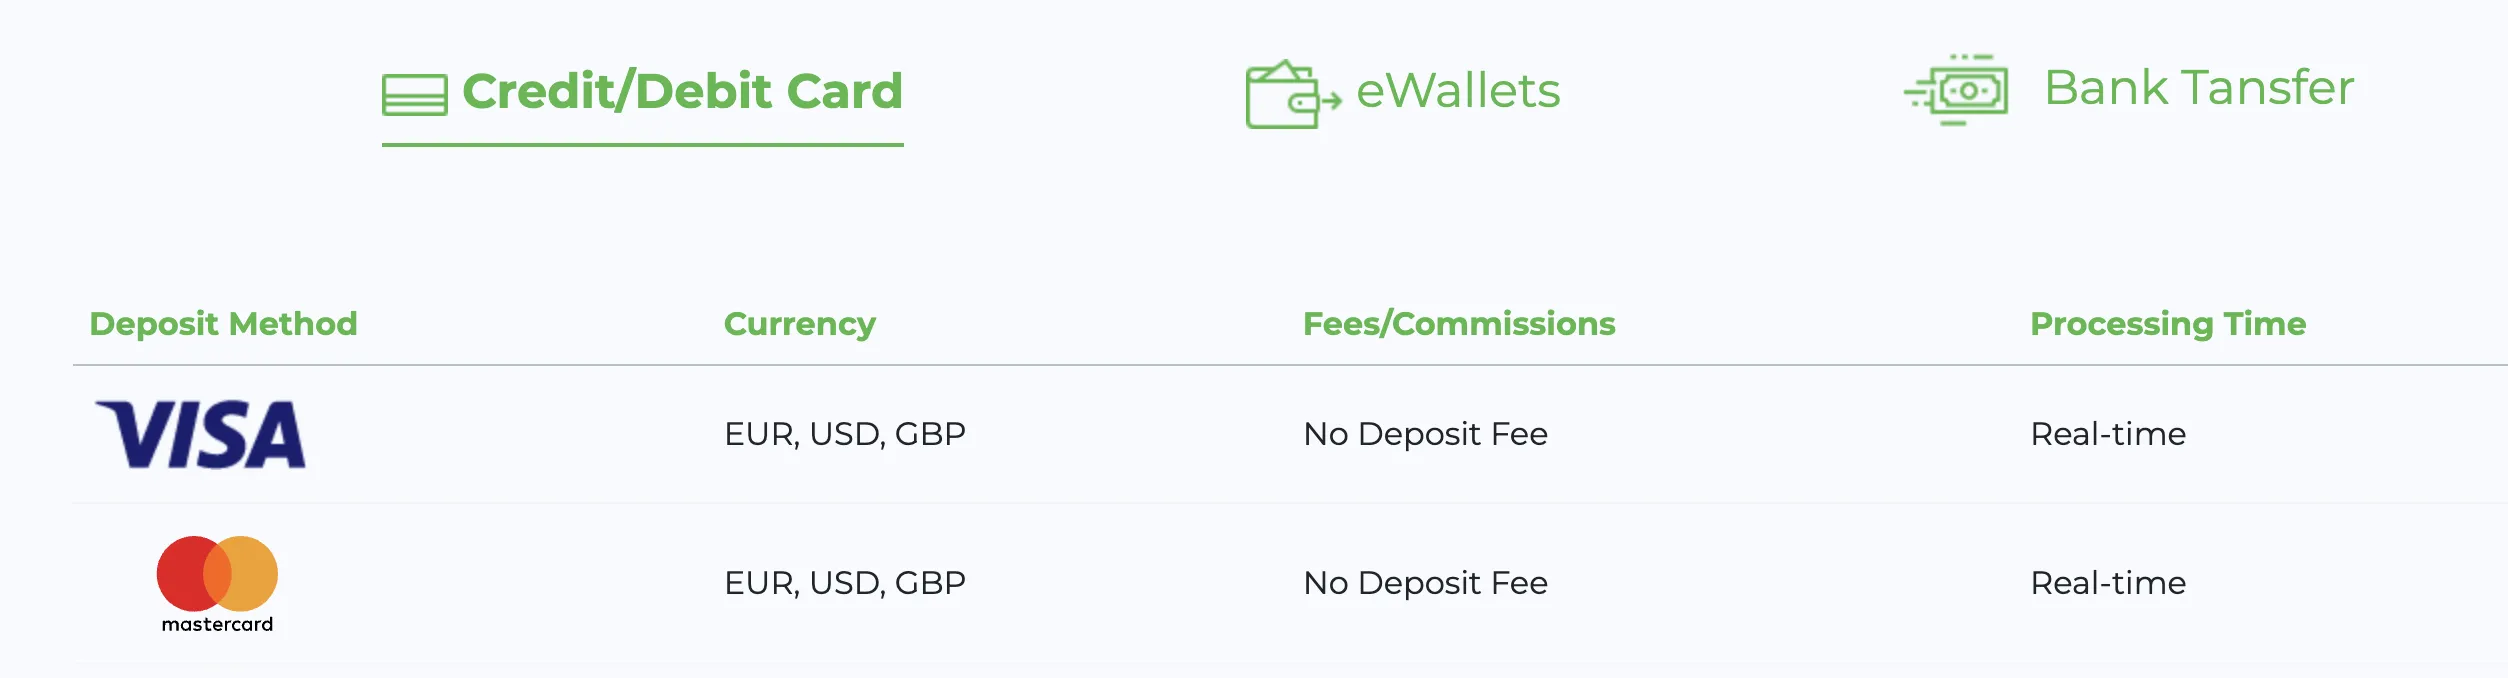
Task: Click the mastercard text under logo
Action: click(x=217, y=624)
